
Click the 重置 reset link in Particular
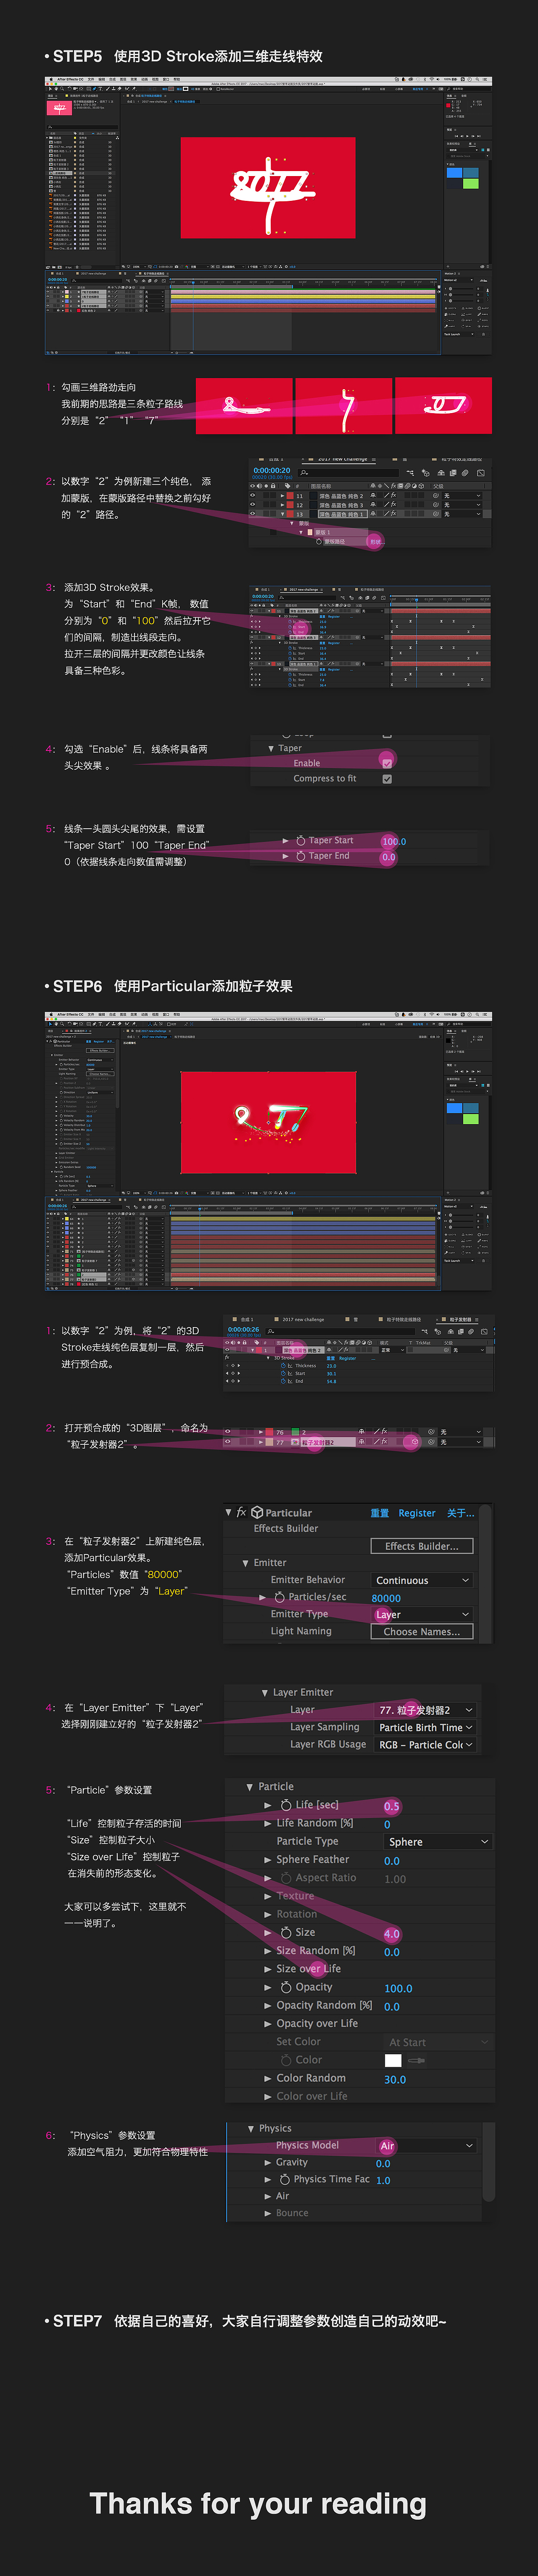click(379, 1513)
